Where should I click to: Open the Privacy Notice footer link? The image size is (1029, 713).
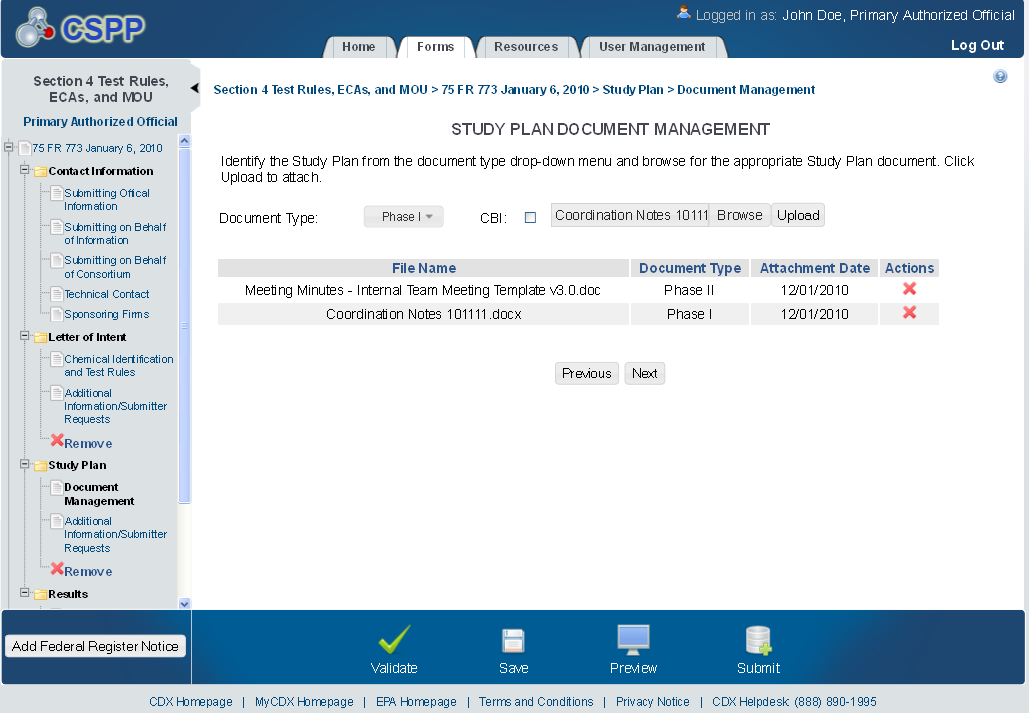[652, 702]
